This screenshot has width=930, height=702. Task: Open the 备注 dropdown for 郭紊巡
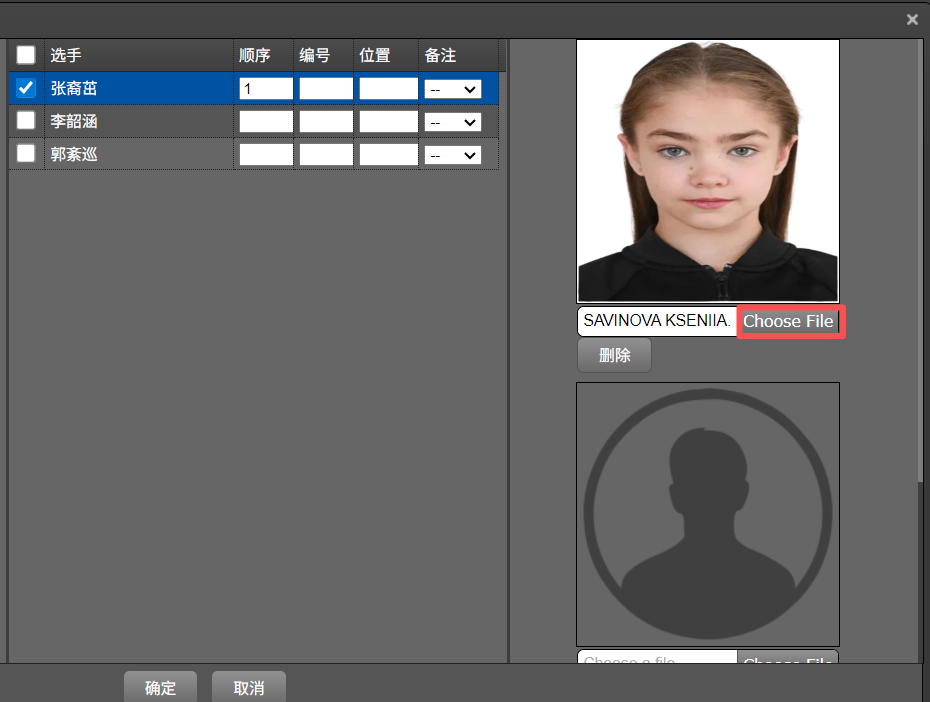pos(453,154)
